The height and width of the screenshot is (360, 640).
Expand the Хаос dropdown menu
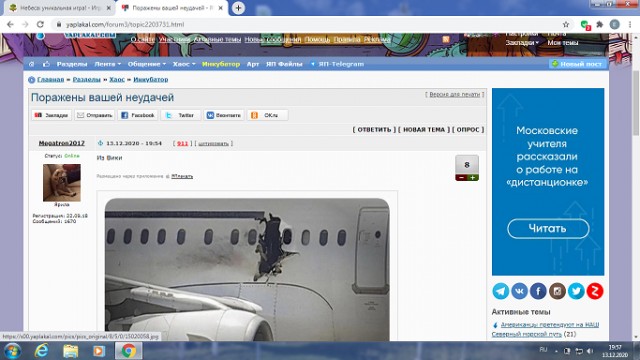[x=184, y=64]
